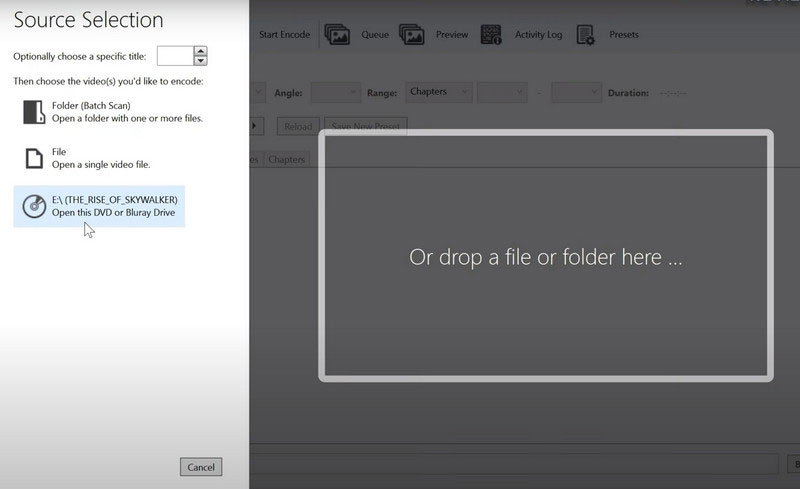Focus the specific title number field

coord(175,56)
